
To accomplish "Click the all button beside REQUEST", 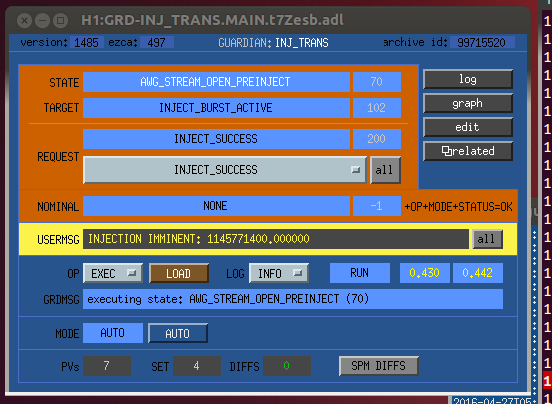I will (385, 170).
